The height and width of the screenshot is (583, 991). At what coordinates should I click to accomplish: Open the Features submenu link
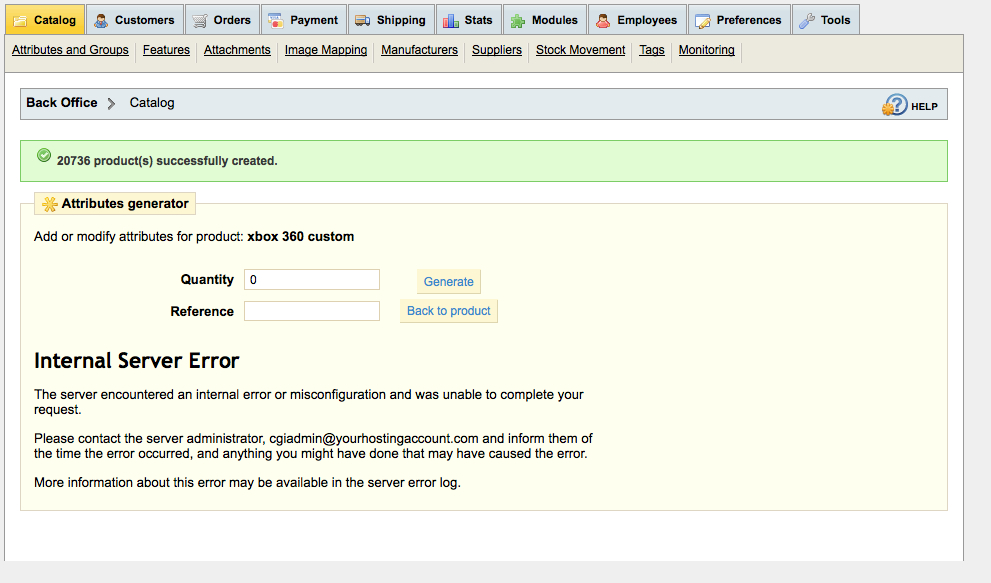(166, 50)
